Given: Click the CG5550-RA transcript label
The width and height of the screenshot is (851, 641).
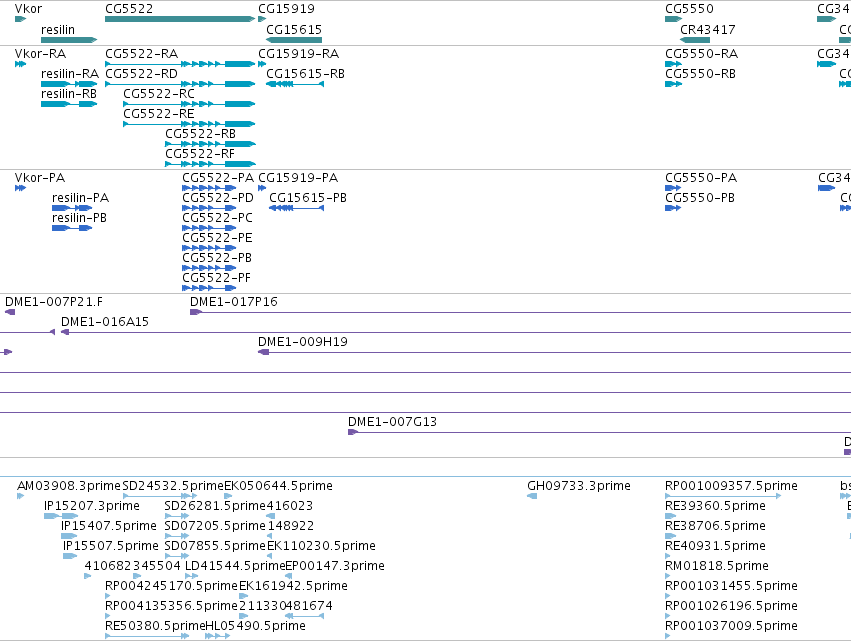Looking at the screenshot, I should point(702,54).
